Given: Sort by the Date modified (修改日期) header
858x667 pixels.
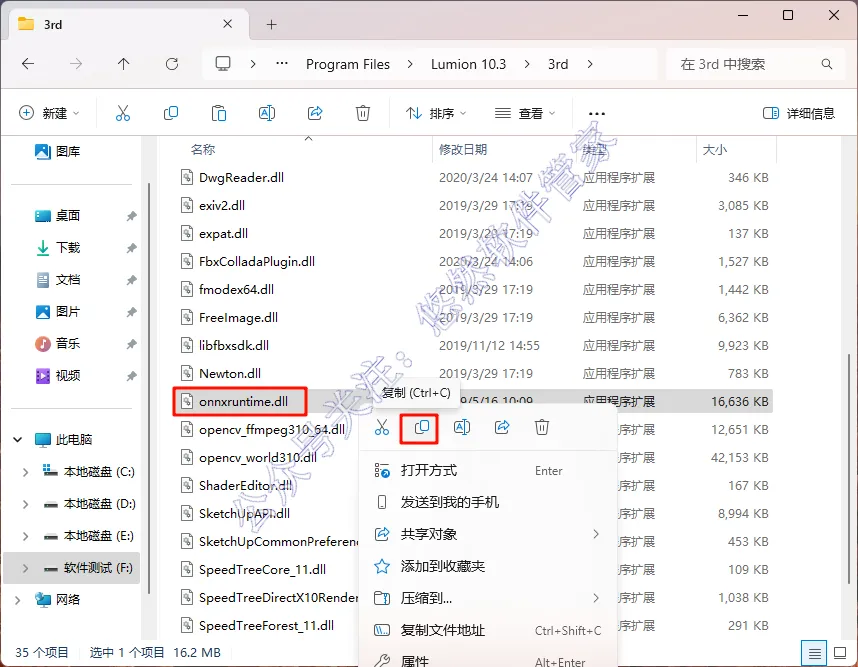Looking at the screenshot, I should 463,149.
